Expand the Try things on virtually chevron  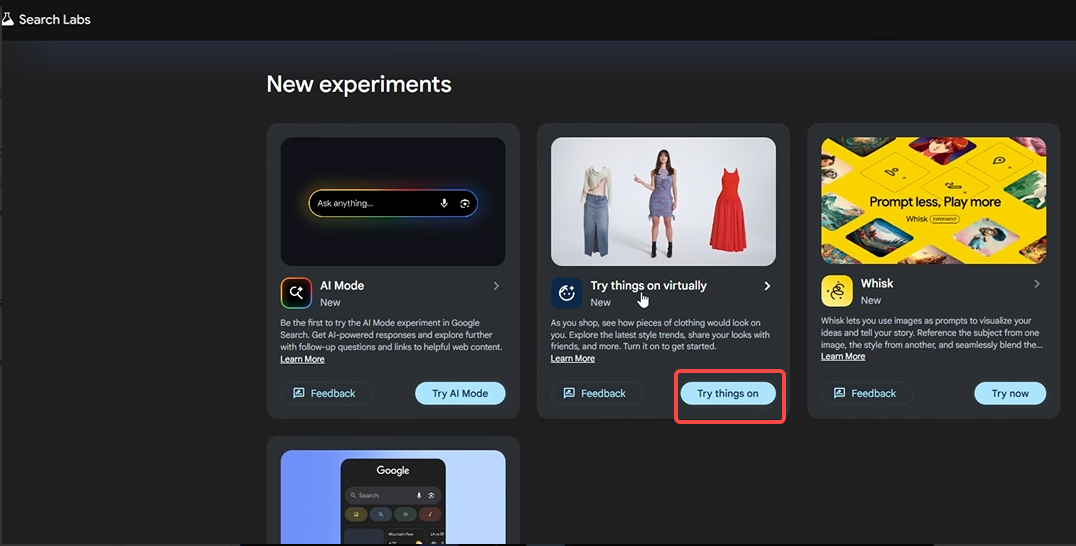point(767,286)
